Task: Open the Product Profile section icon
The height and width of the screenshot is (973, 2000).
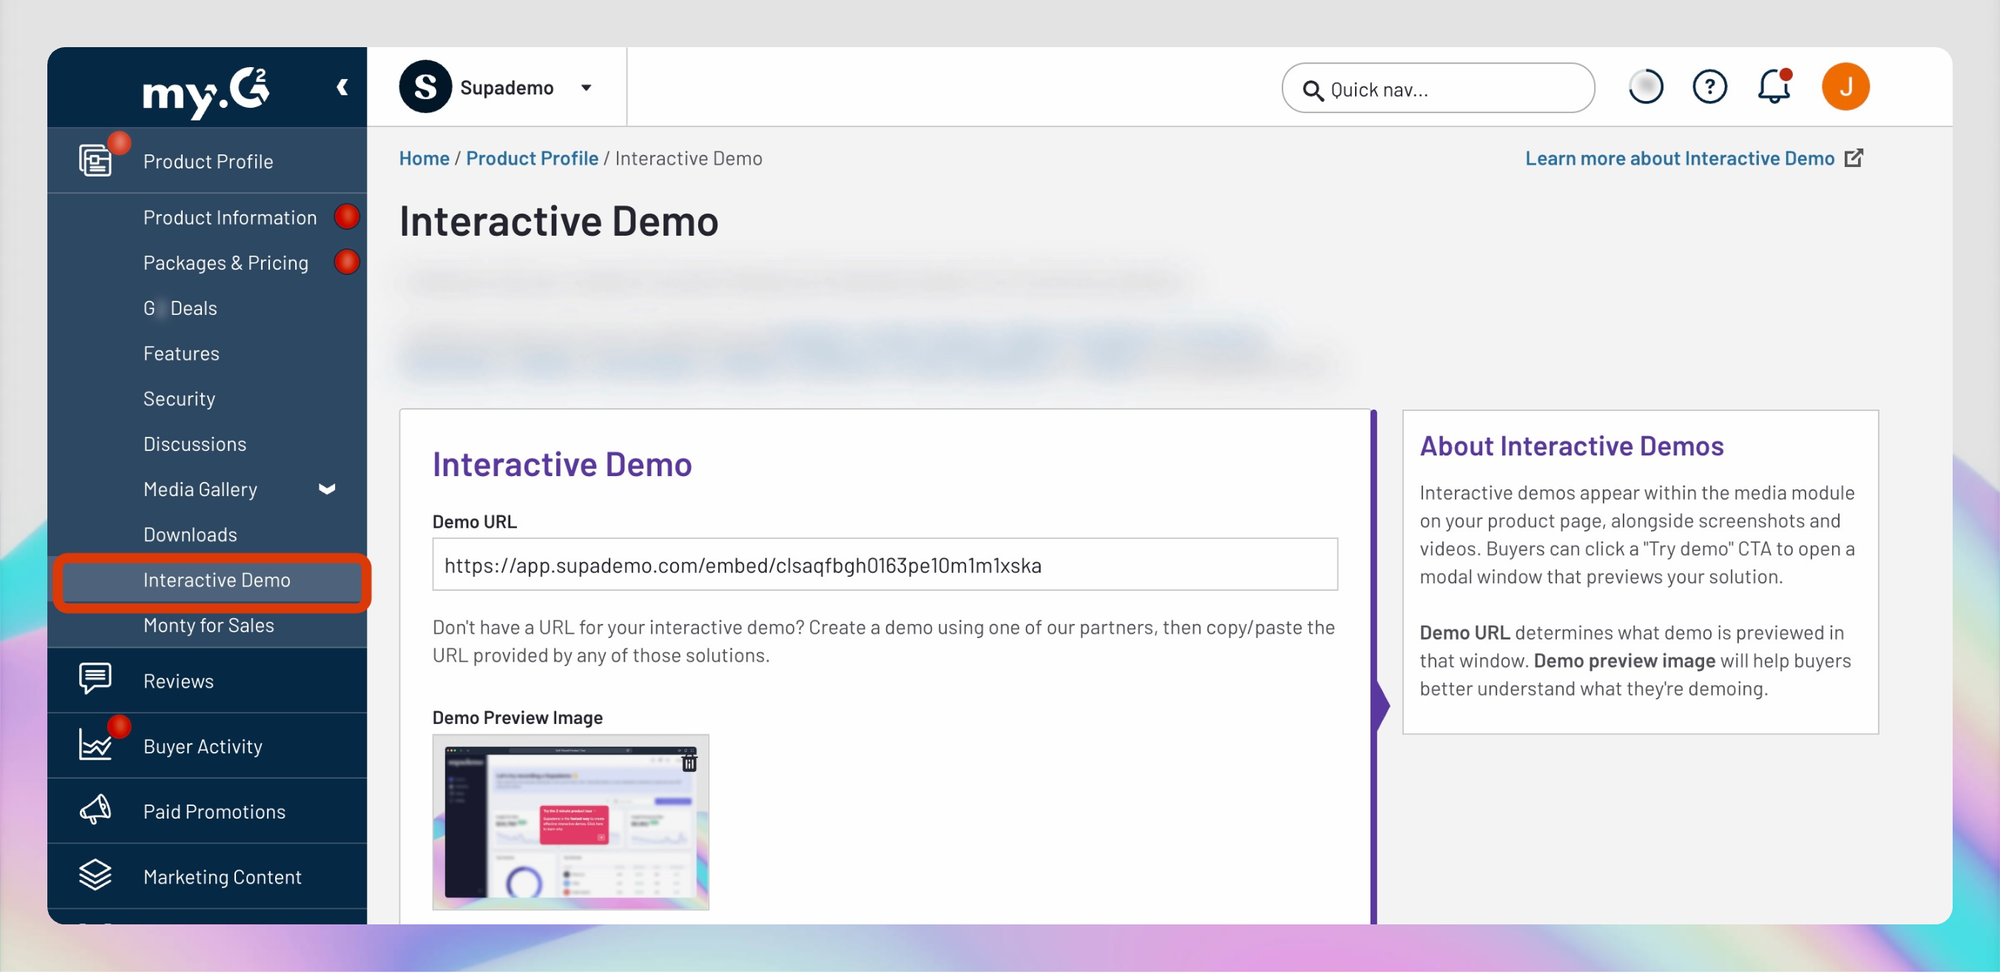Action: 95,160
